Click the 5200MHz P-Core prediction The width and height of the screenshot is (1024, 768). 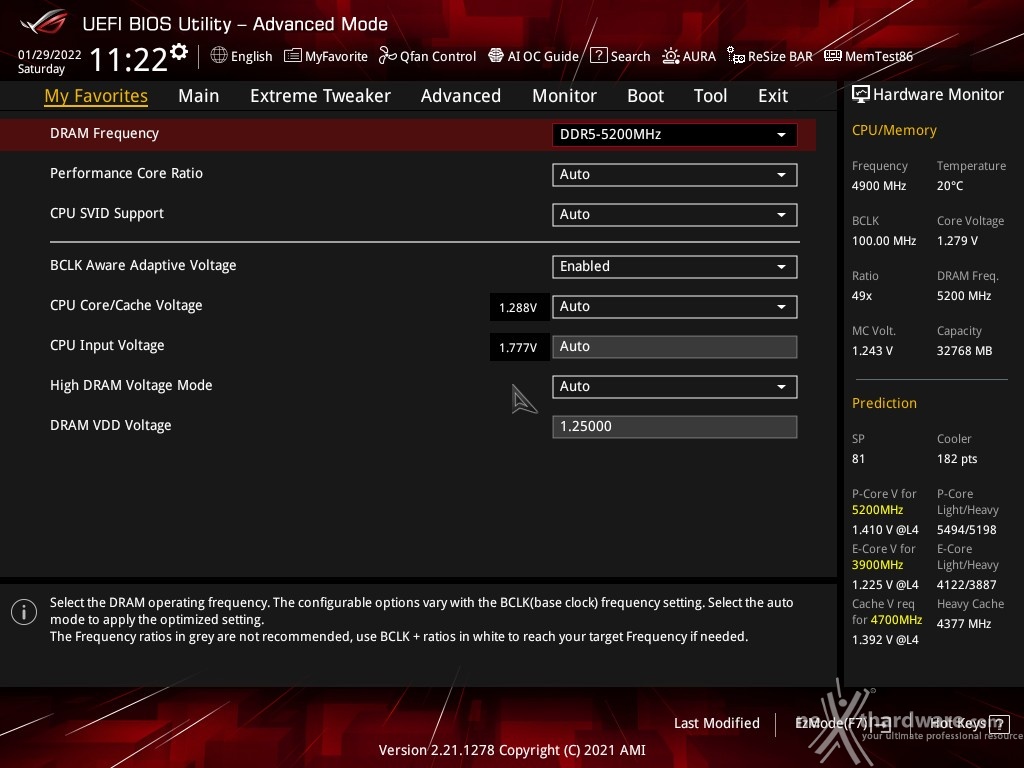(877, 510)
